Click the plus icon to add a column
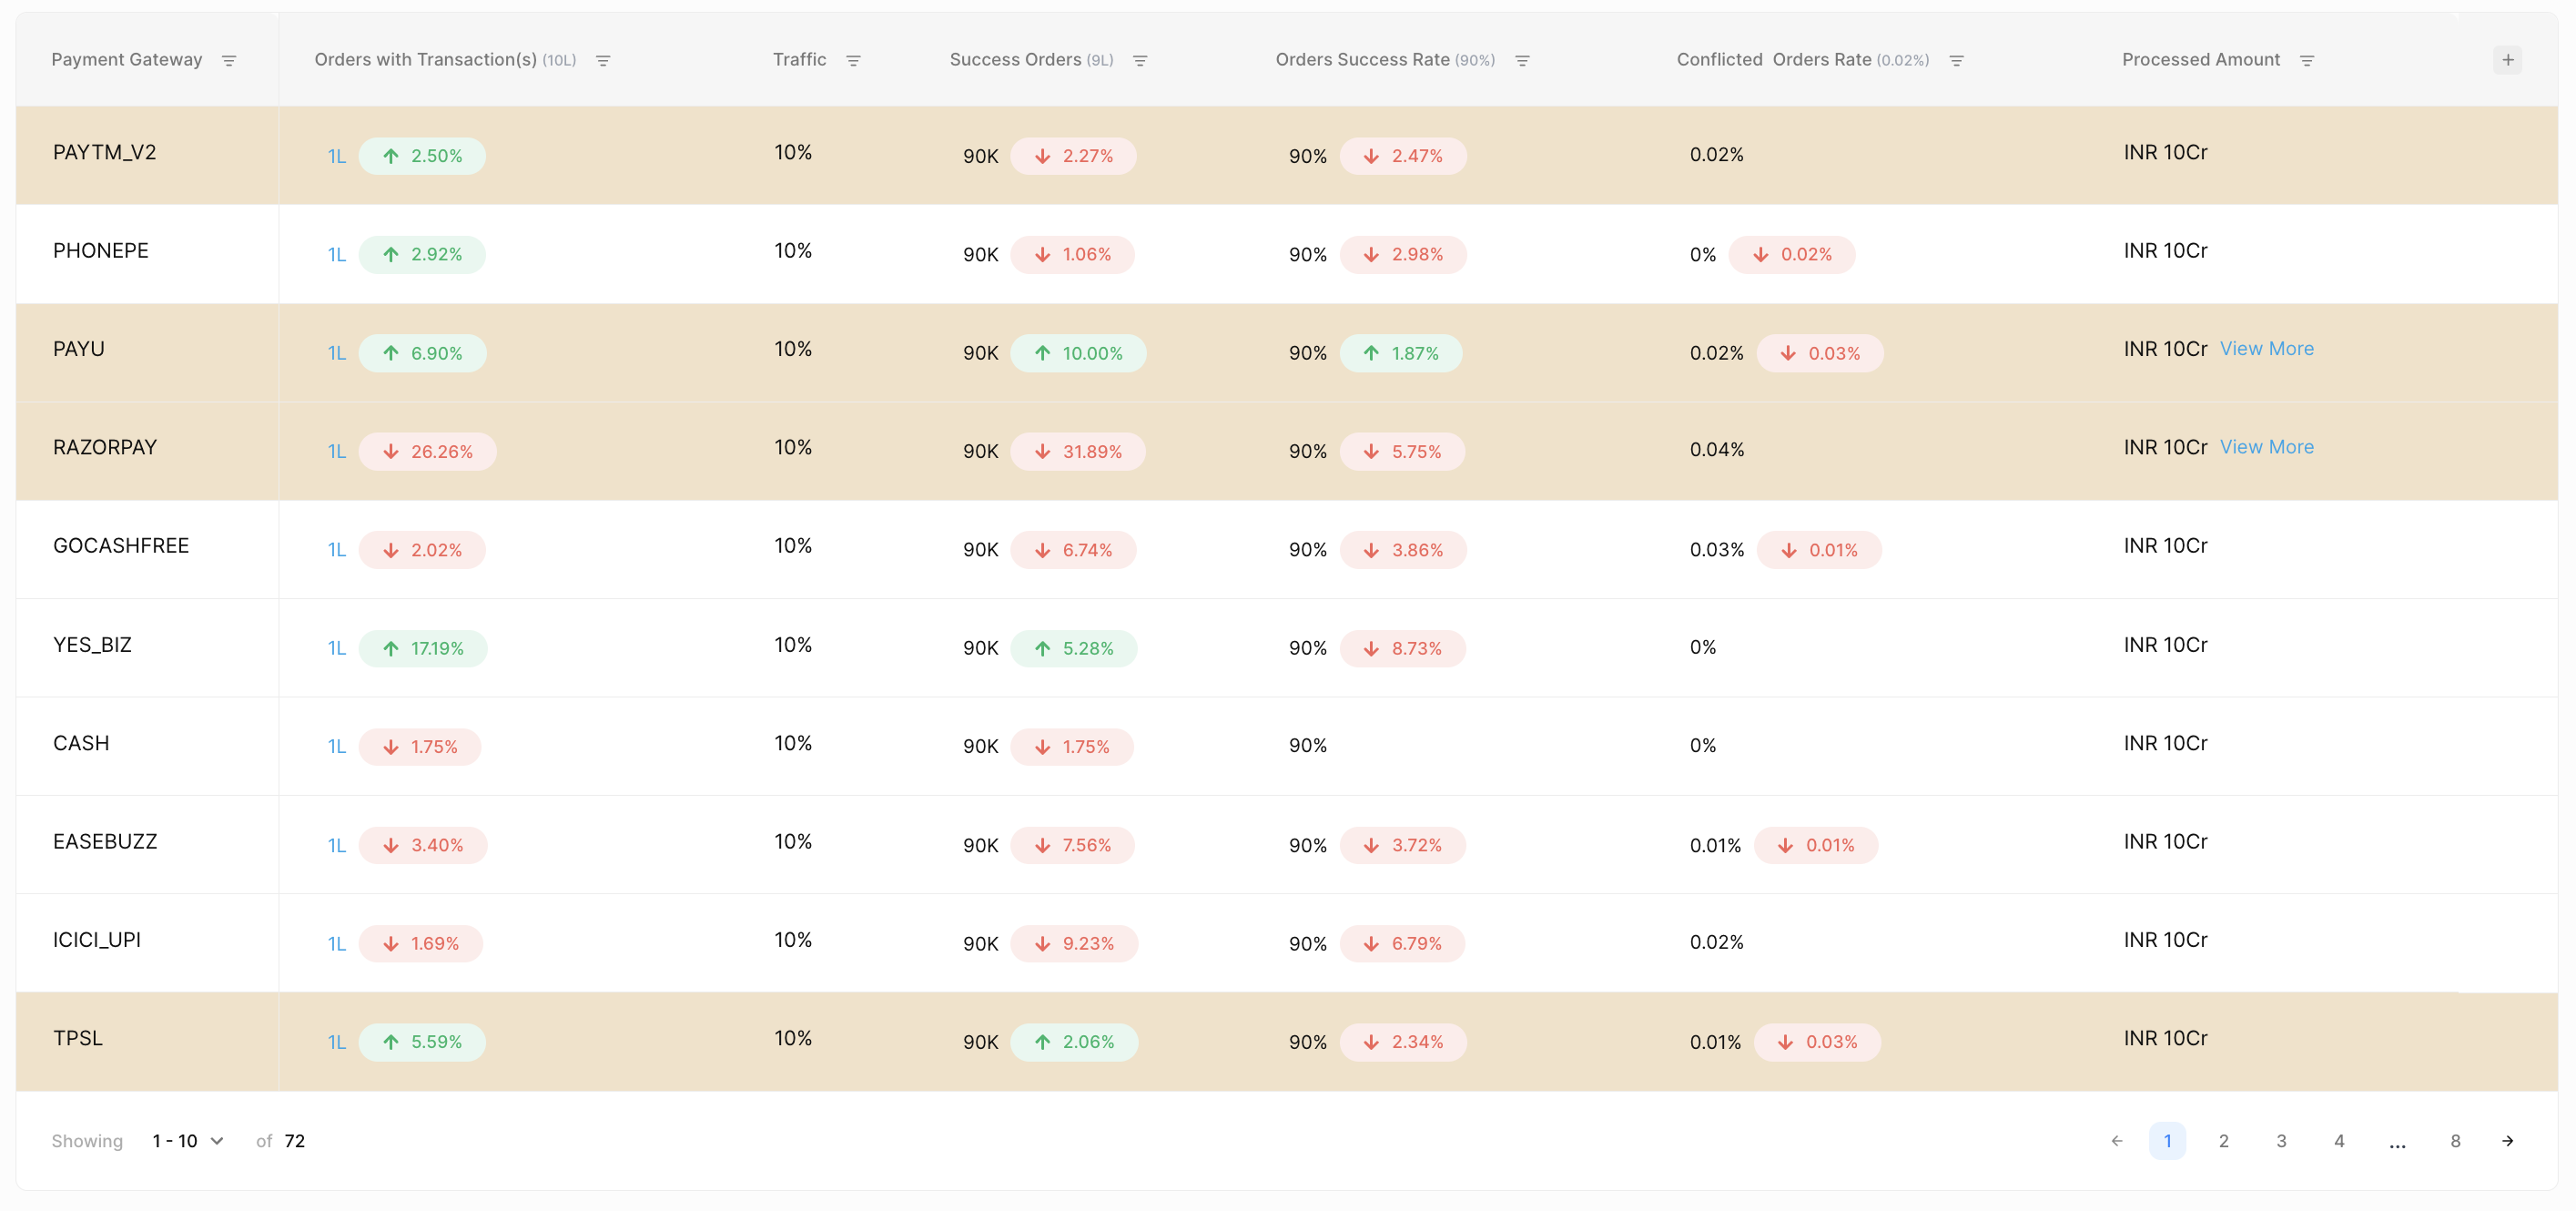Viewport: 2576px width, 1211px height. point(2507,60)
